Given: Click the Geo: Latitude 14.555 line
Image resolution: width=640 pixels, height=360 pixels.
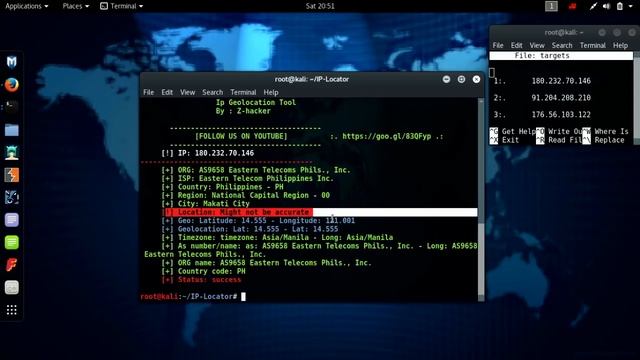Looking at the screenshot, I should pyautogui.click(x=258, y=221).
